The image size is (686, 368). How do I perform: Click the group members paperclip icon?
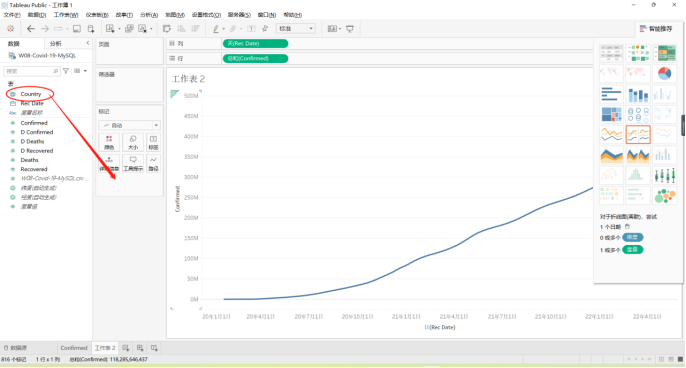233,29
